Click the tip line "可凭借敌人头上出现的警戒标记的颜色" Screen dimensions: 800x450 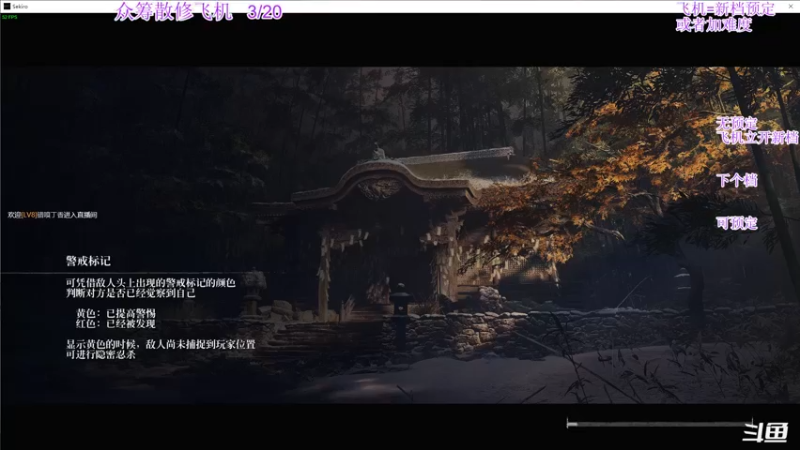click(151, 283)
